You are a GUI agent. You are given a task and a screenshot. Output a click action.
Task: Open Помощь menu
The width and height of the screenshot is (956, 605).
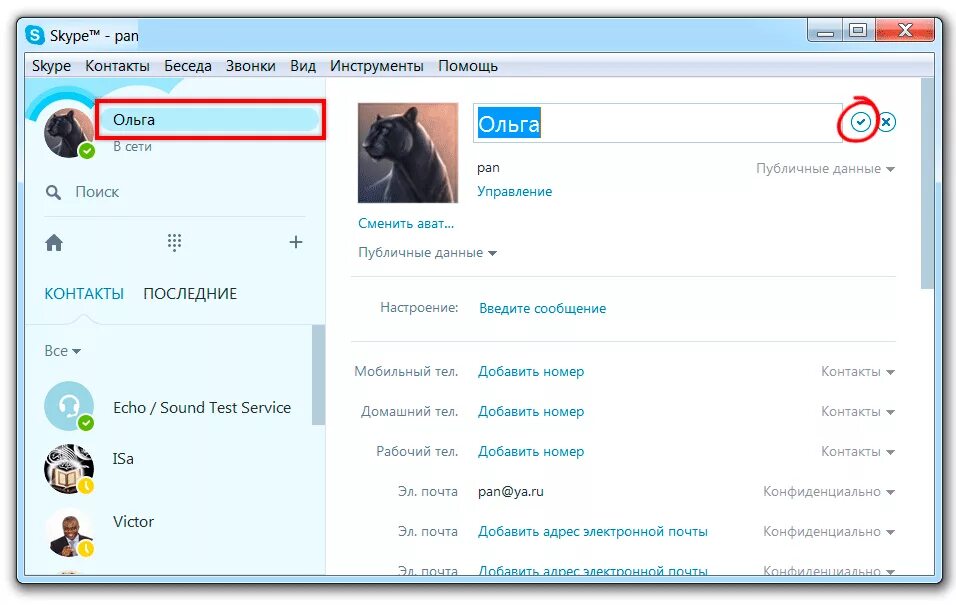pos(468,66)
